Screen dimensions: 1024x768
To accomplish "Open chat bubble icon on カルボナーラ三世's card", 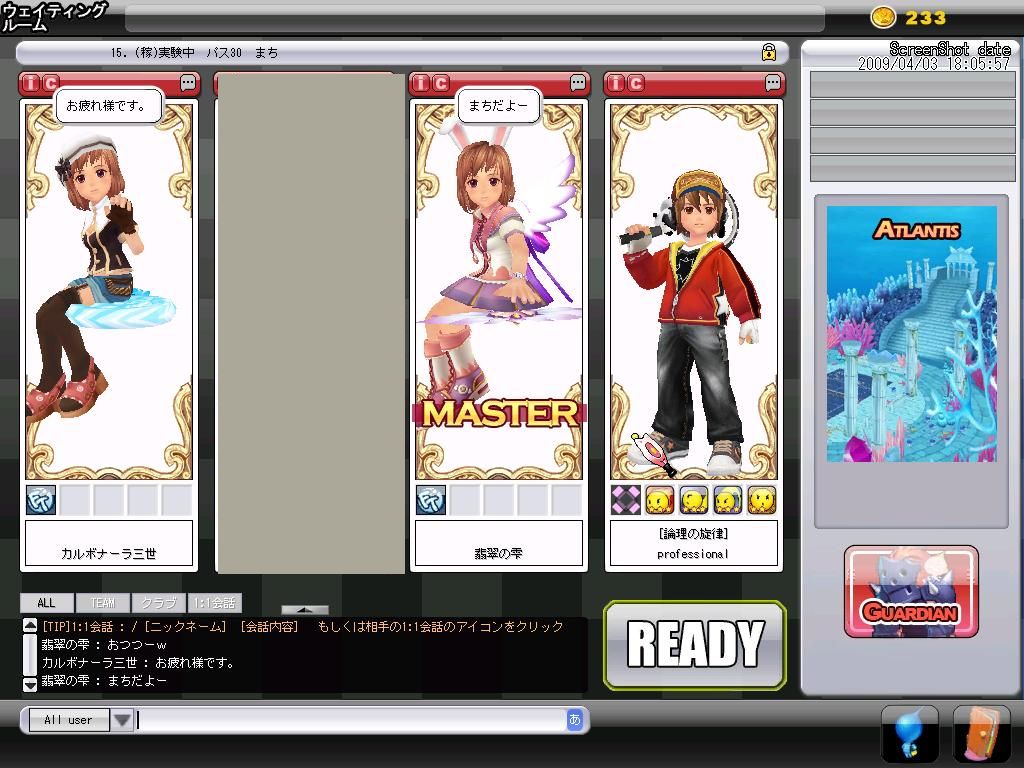I will click(x=188, y=84).
